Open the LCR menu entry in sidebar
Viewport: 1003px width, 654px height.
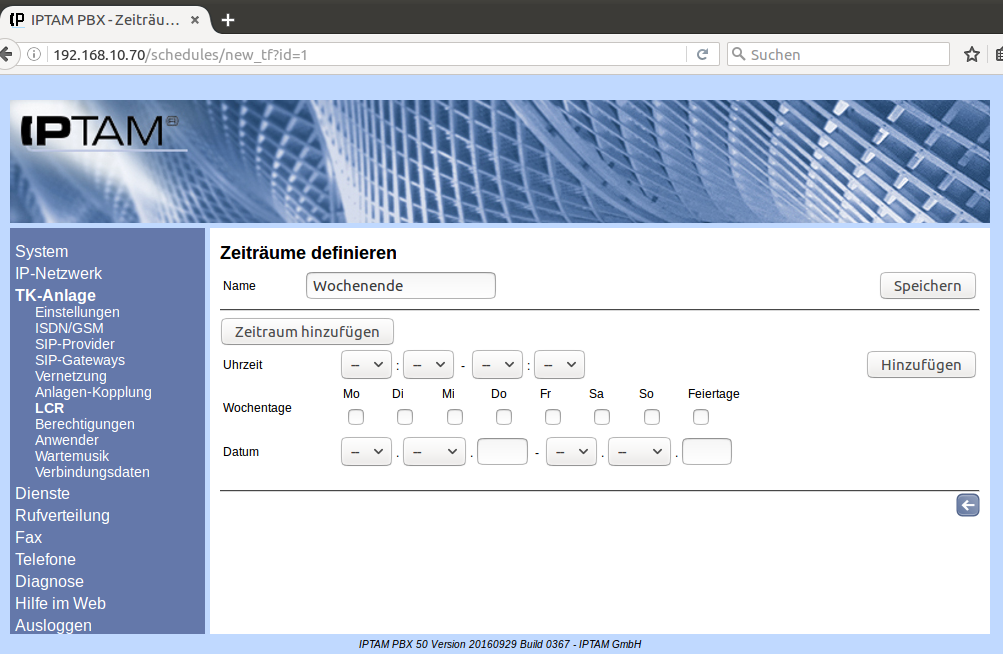click(49, 408)
